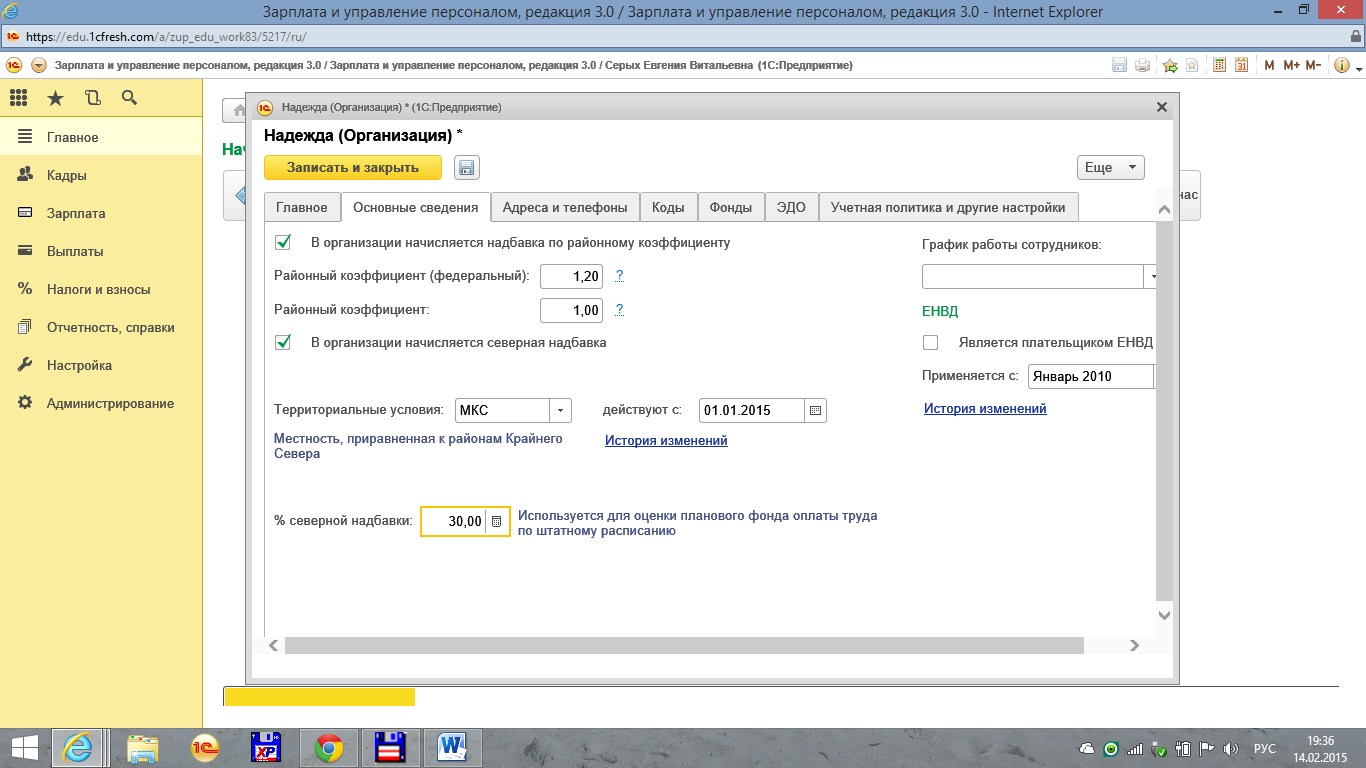
Task: Open calendar picker next to date 01.01.2015
Action: [x=816, y=411]
